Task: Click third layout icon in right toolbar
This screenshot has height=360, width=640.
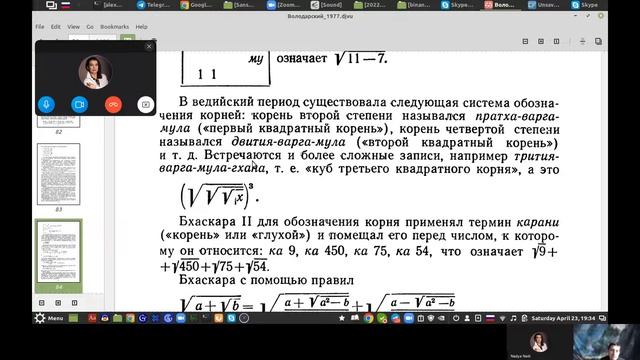Action: [x=556, y=41]
